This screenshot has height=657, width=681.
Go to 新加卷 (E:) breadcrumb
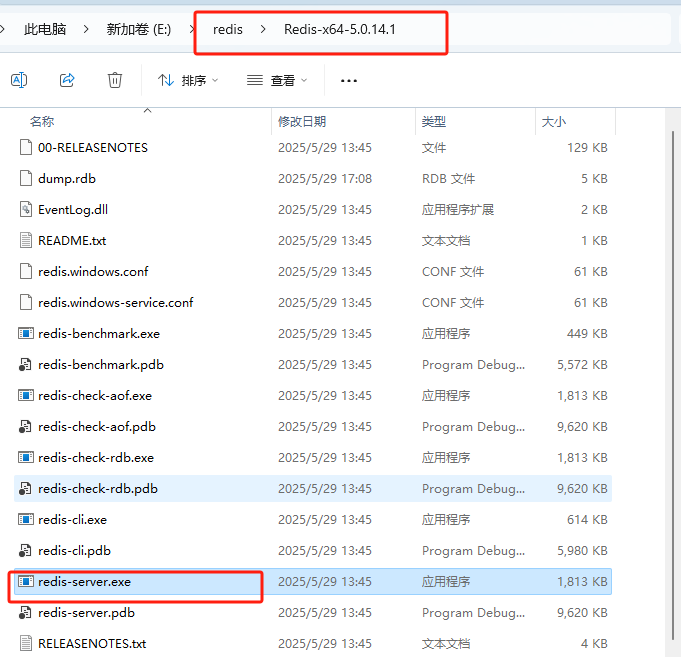139,29
